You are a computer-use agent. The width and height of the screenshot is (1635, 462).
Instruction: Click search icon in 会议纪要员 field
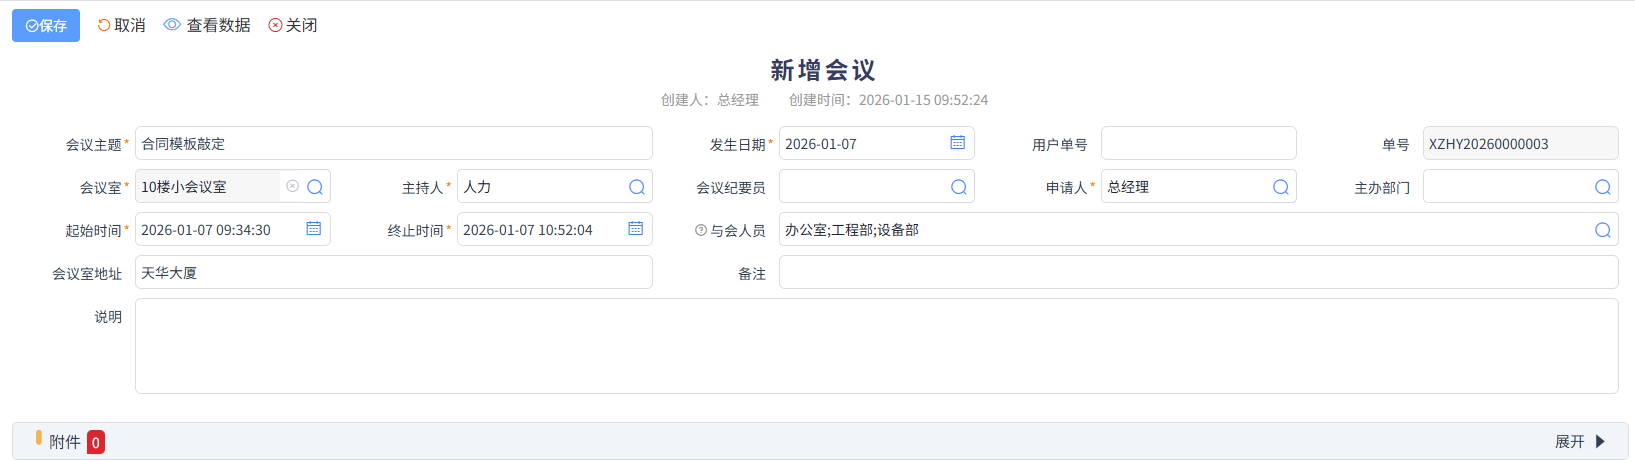pyautogui.click(x=959, y=187)
